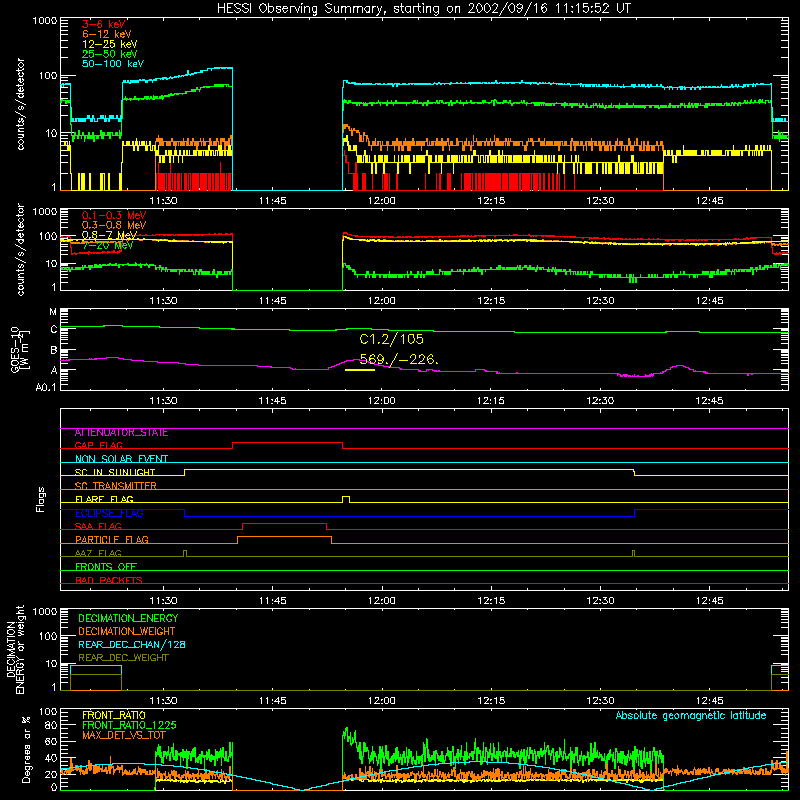Select the 'NON_SOLAR_EVENT' flag label
This screenshot has height=800, width=800.
point(121,459)
